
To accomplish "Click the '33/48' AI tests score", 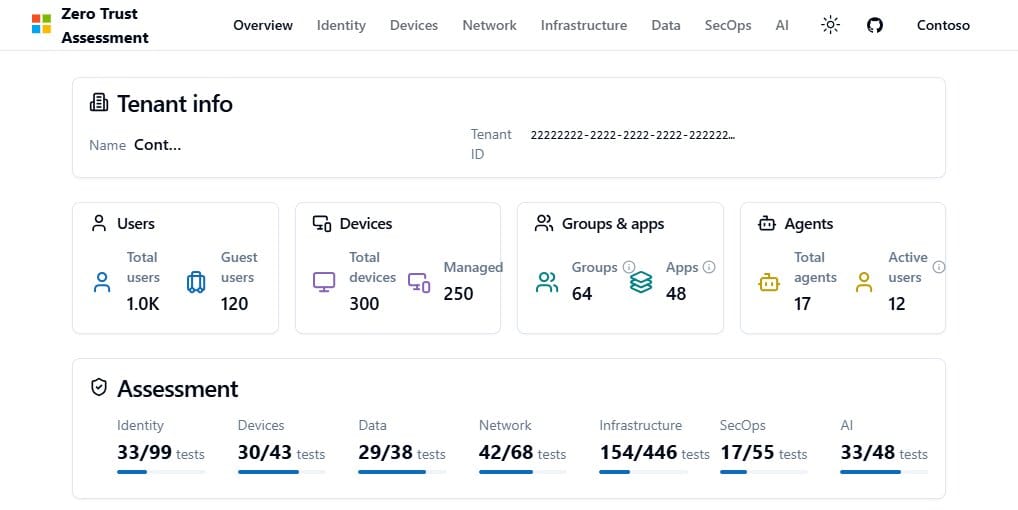I will pyautogui.click(x=867, y=452).
